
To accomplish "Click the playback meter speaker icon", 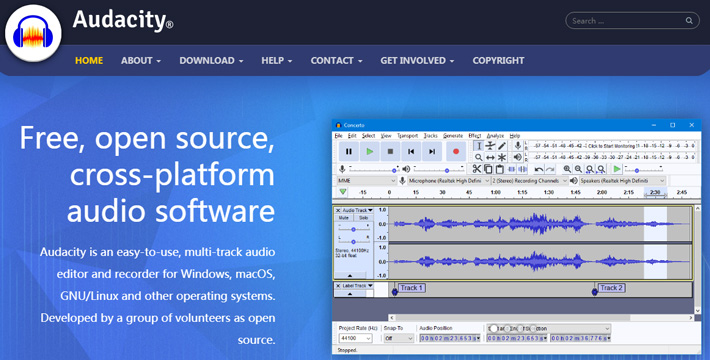I will coord(518,157).
